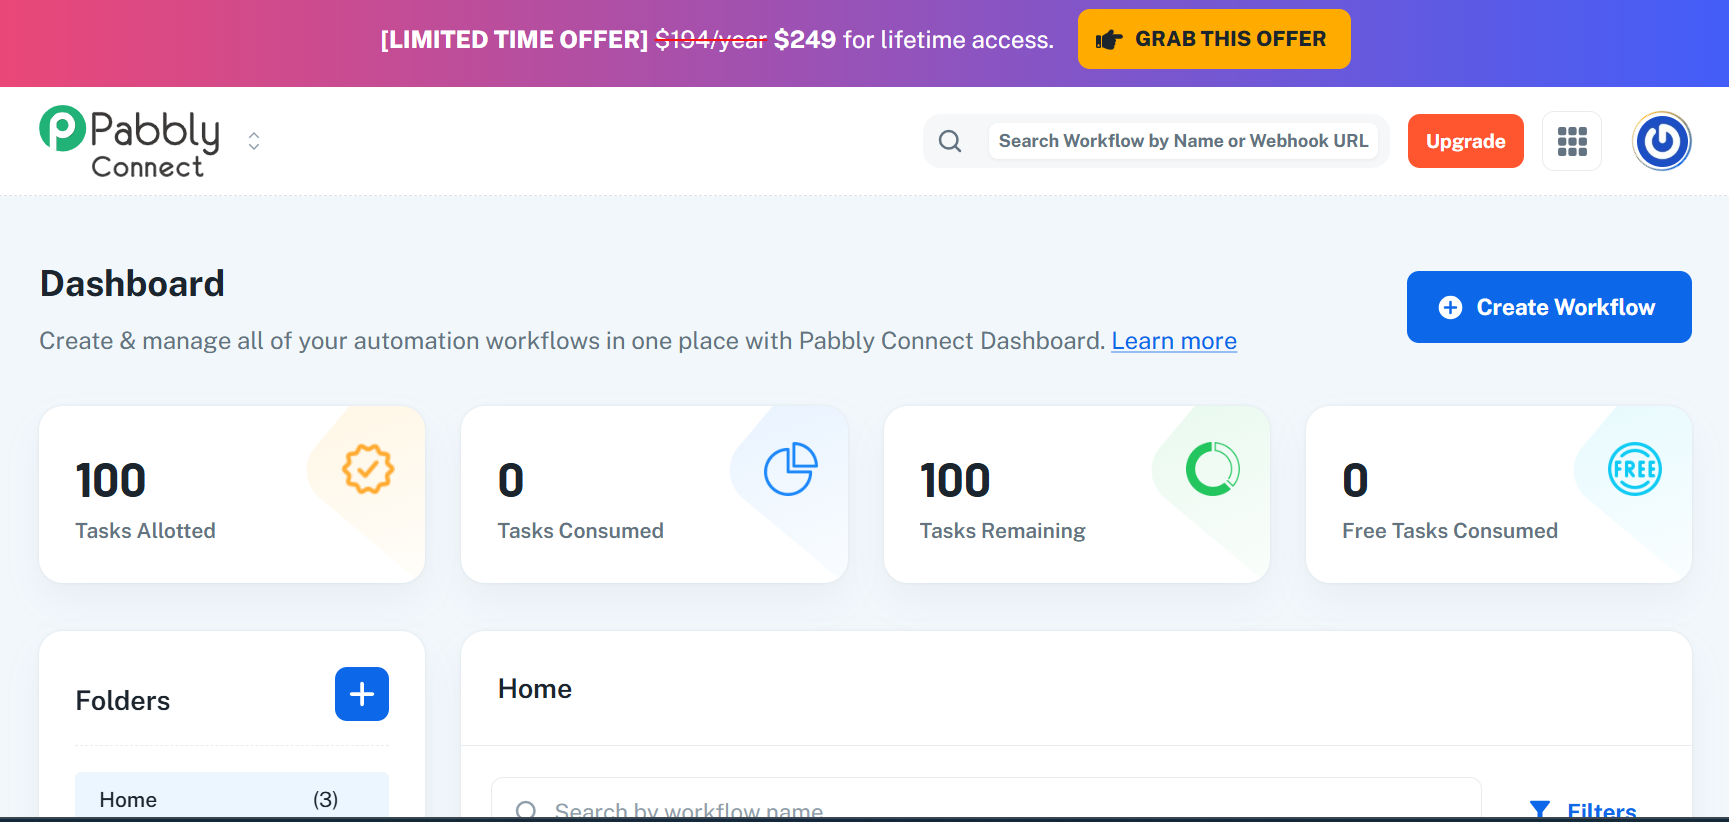1729x822 pixels.
Task: Click the $249 price text in banner
Action: point(805,40)
